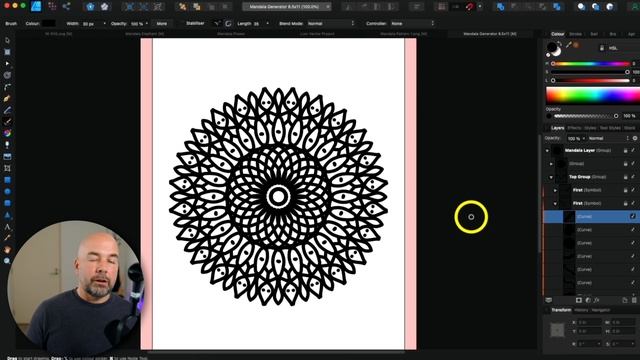Collapse the Top Group
The width and height of the screenshot is (640, 360).
[x=551, y=177]
